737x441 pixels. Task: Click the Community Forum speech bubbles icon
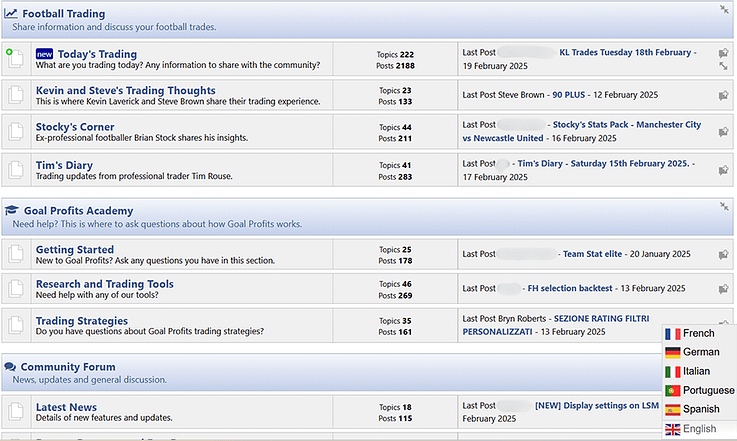[10, 367]
